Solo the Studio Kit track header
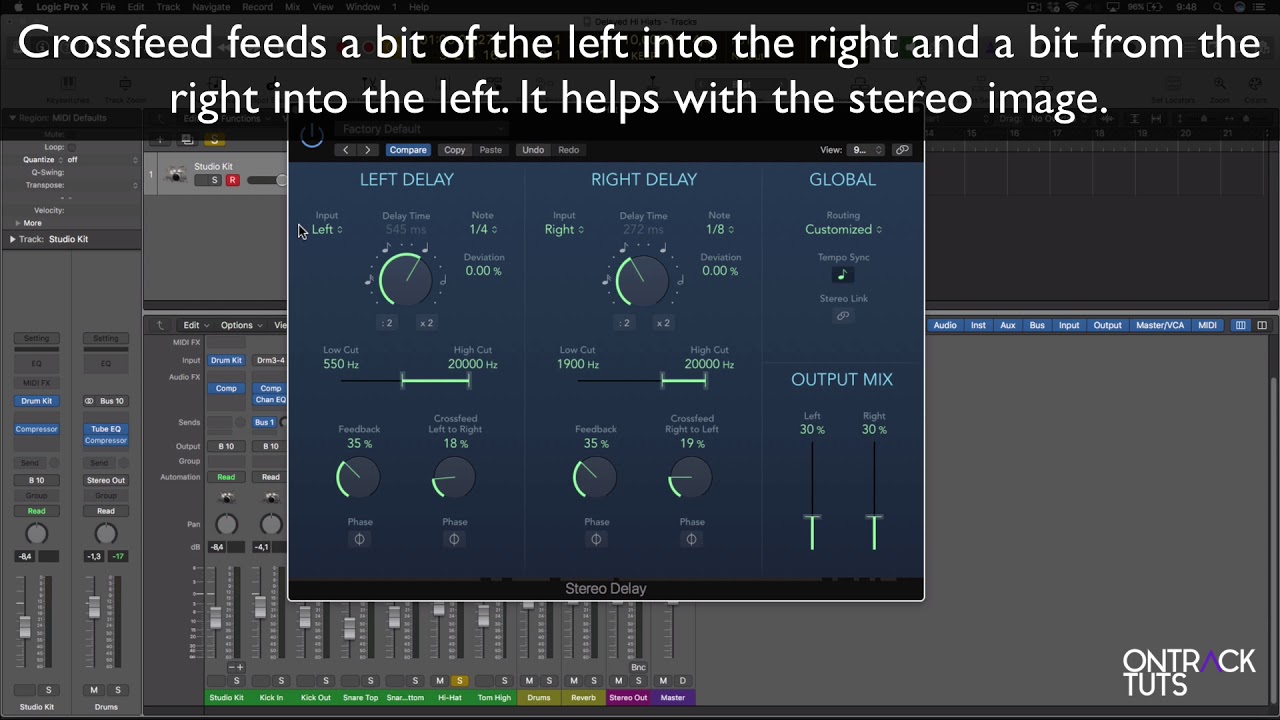 (214, 181)
